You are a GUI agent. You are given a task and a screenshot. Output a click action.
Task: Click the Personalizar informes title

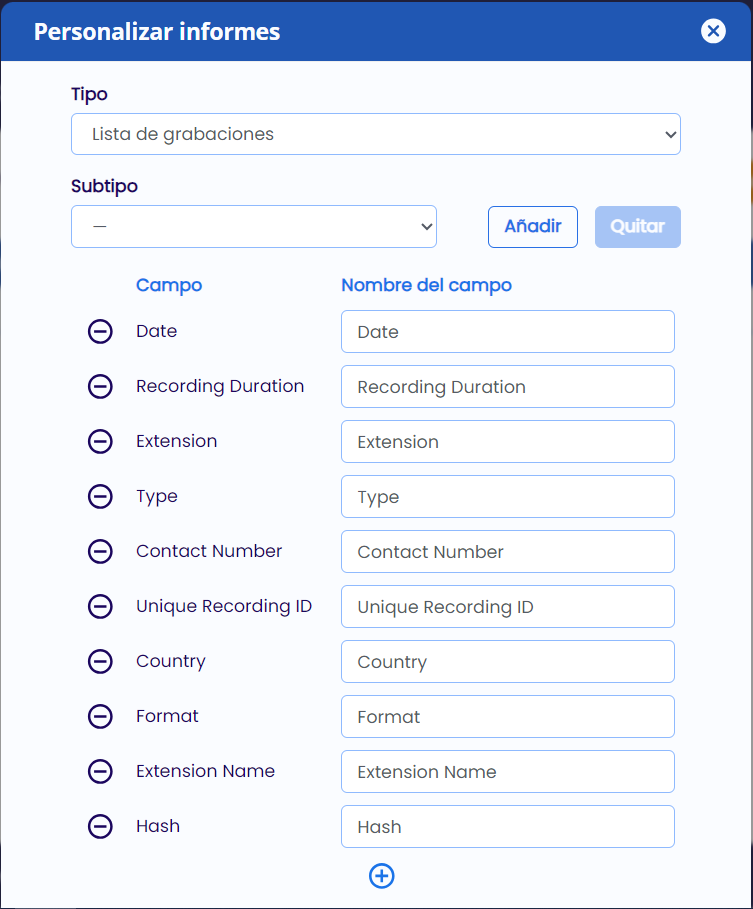pos(157,32)
